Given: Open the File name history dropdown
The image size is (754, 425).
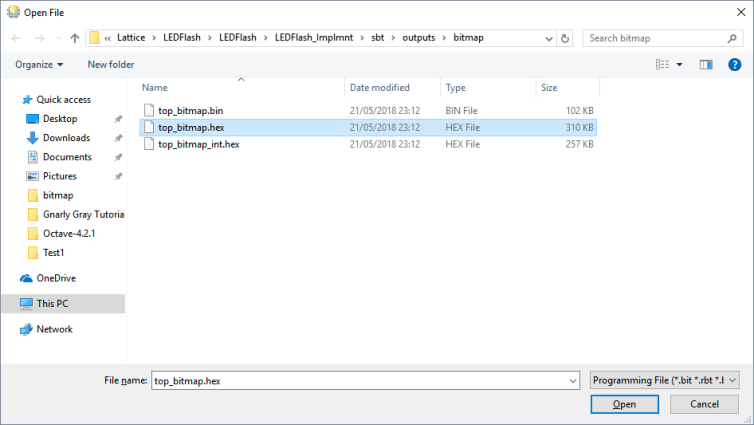Looking at the screenshot, I should point(572,381).
